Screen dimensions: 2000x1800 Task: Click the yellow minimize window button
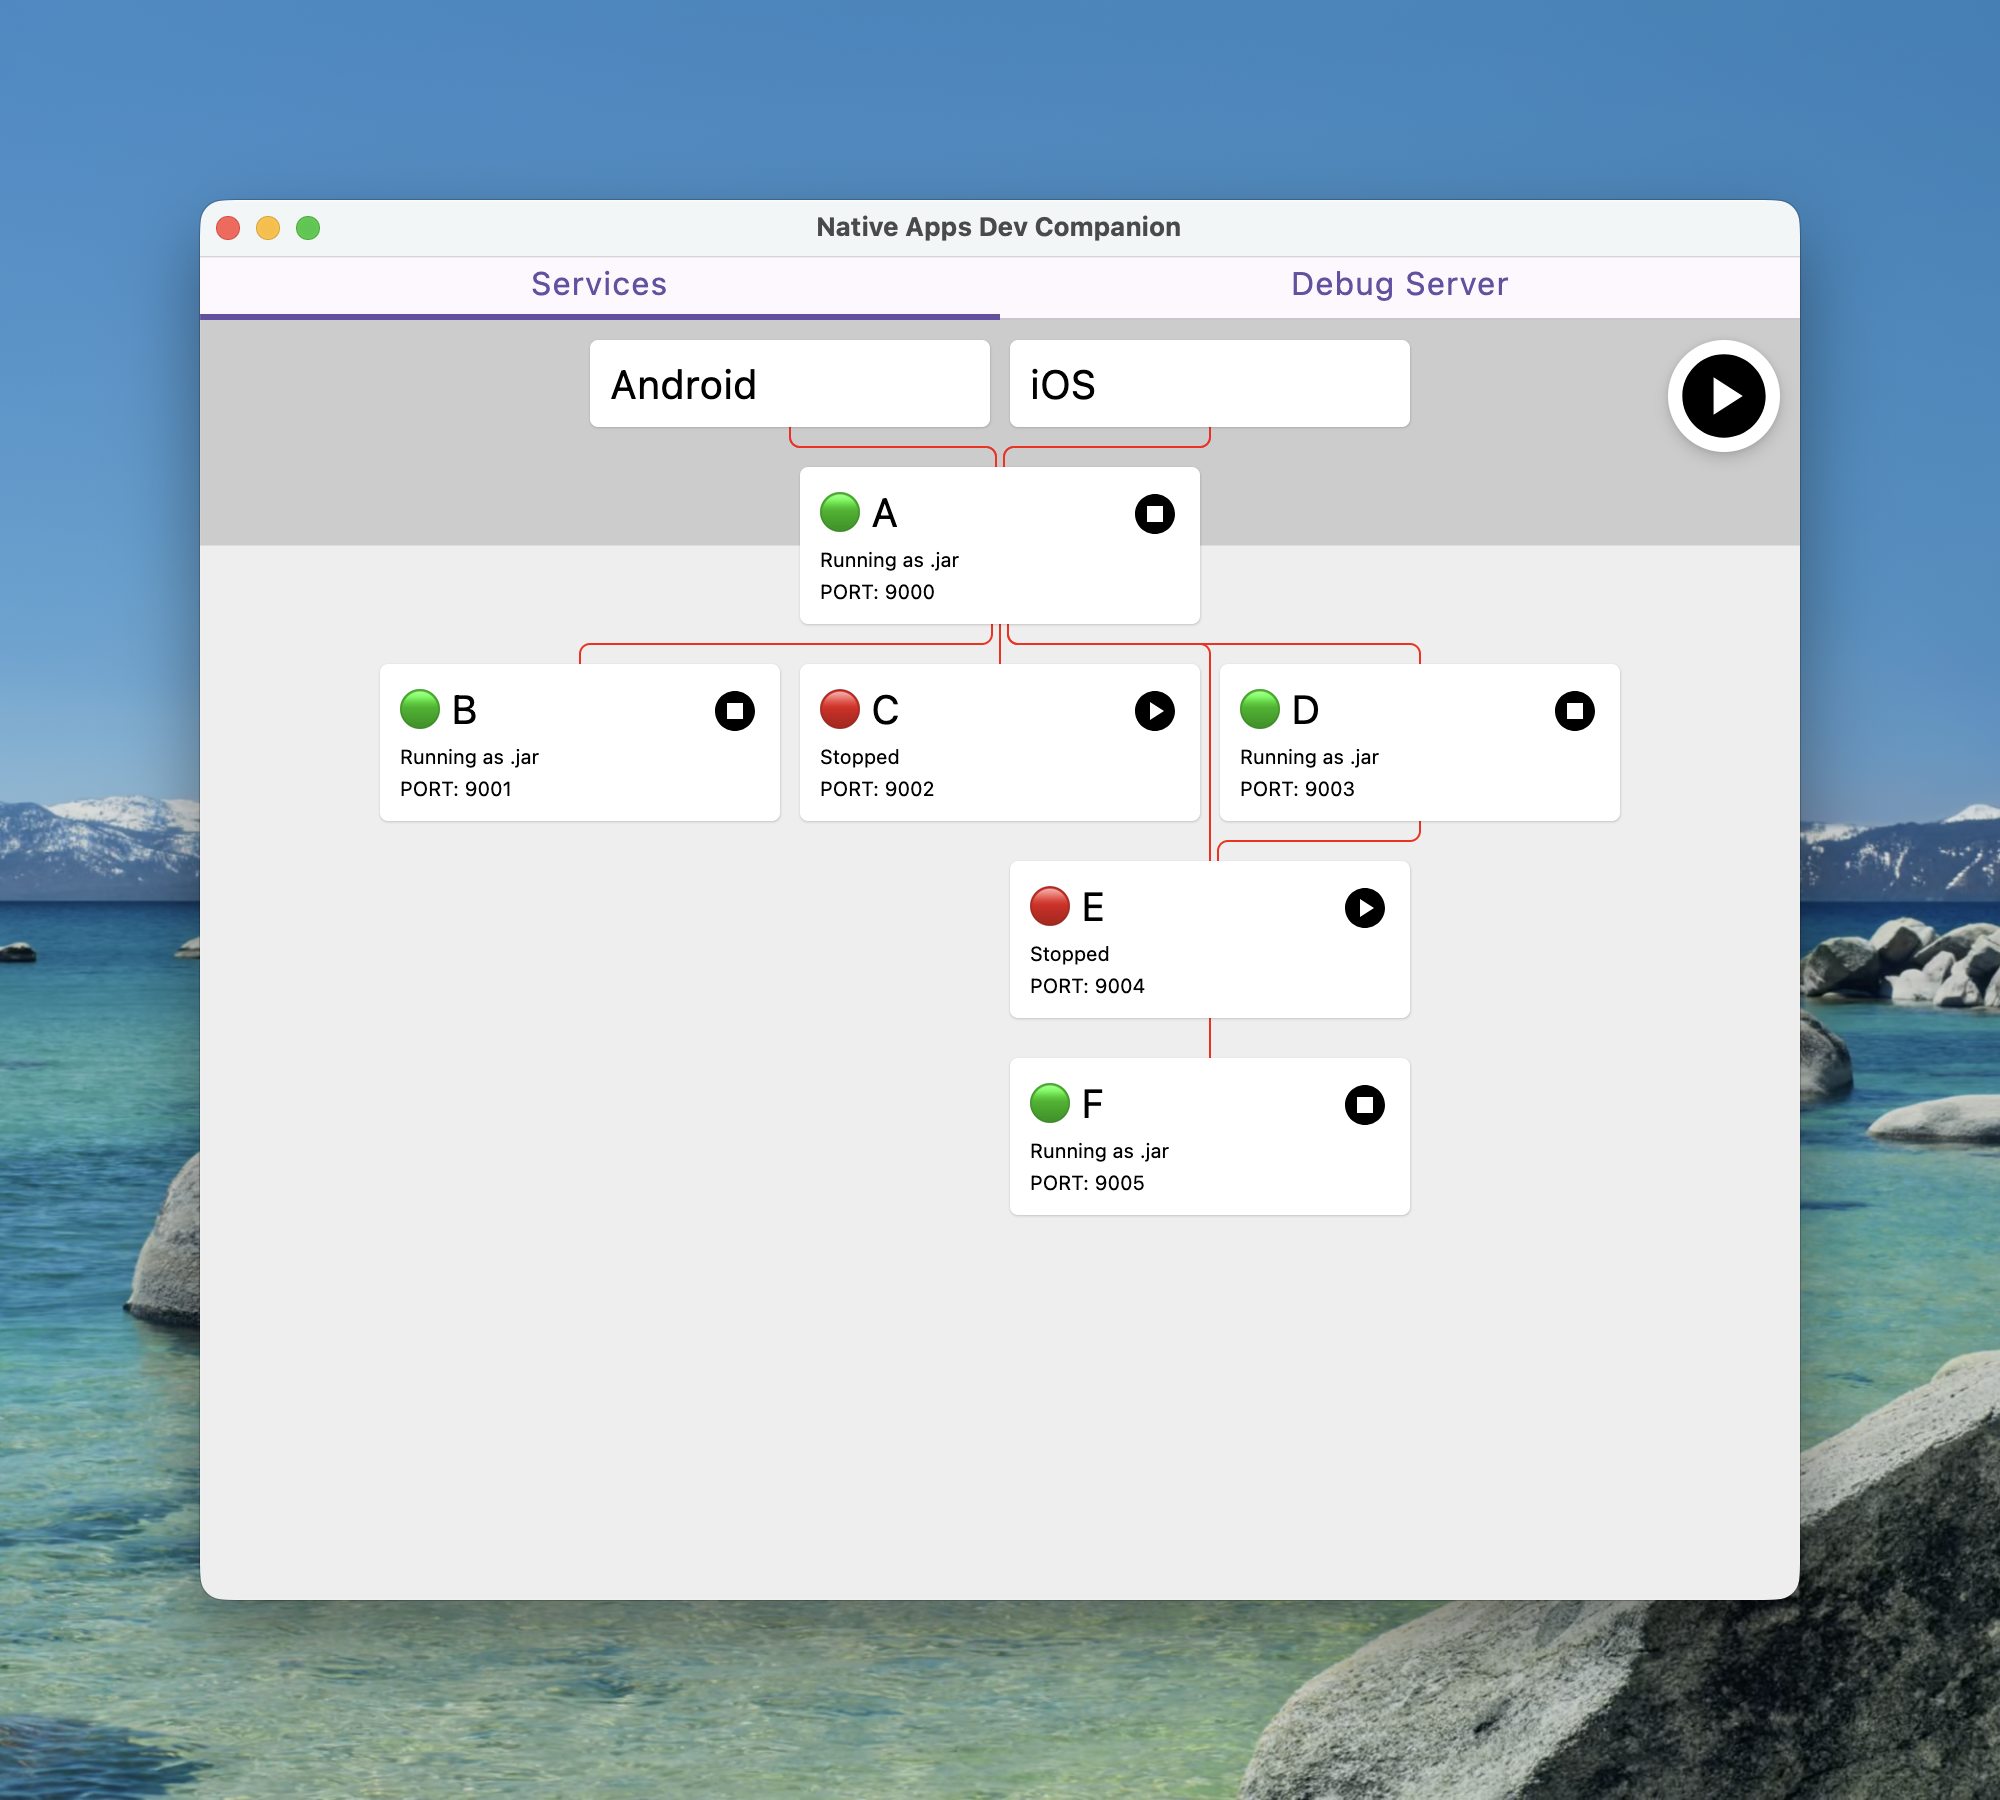268,228
